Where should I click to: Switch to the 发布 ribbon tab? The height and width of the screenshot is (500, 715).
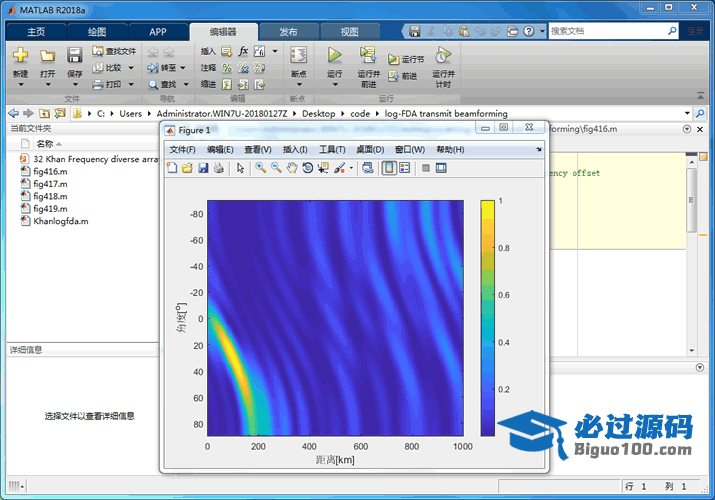pyautogui.click(x=288, y=32)
